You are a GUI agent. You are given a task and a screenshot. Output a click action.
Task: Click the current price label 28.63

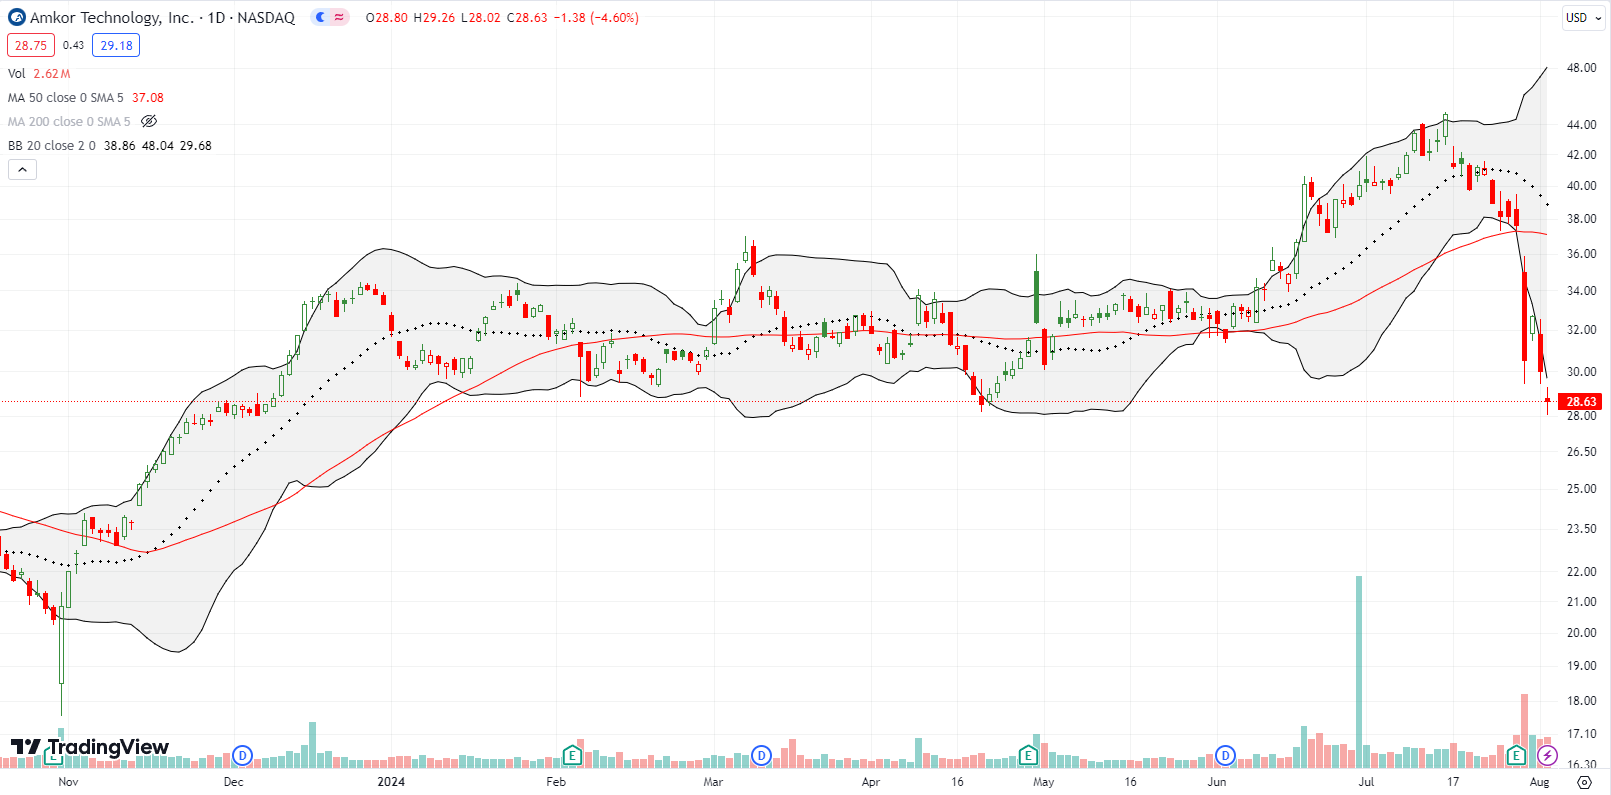pyautogui.click(x=1581, y=401)
